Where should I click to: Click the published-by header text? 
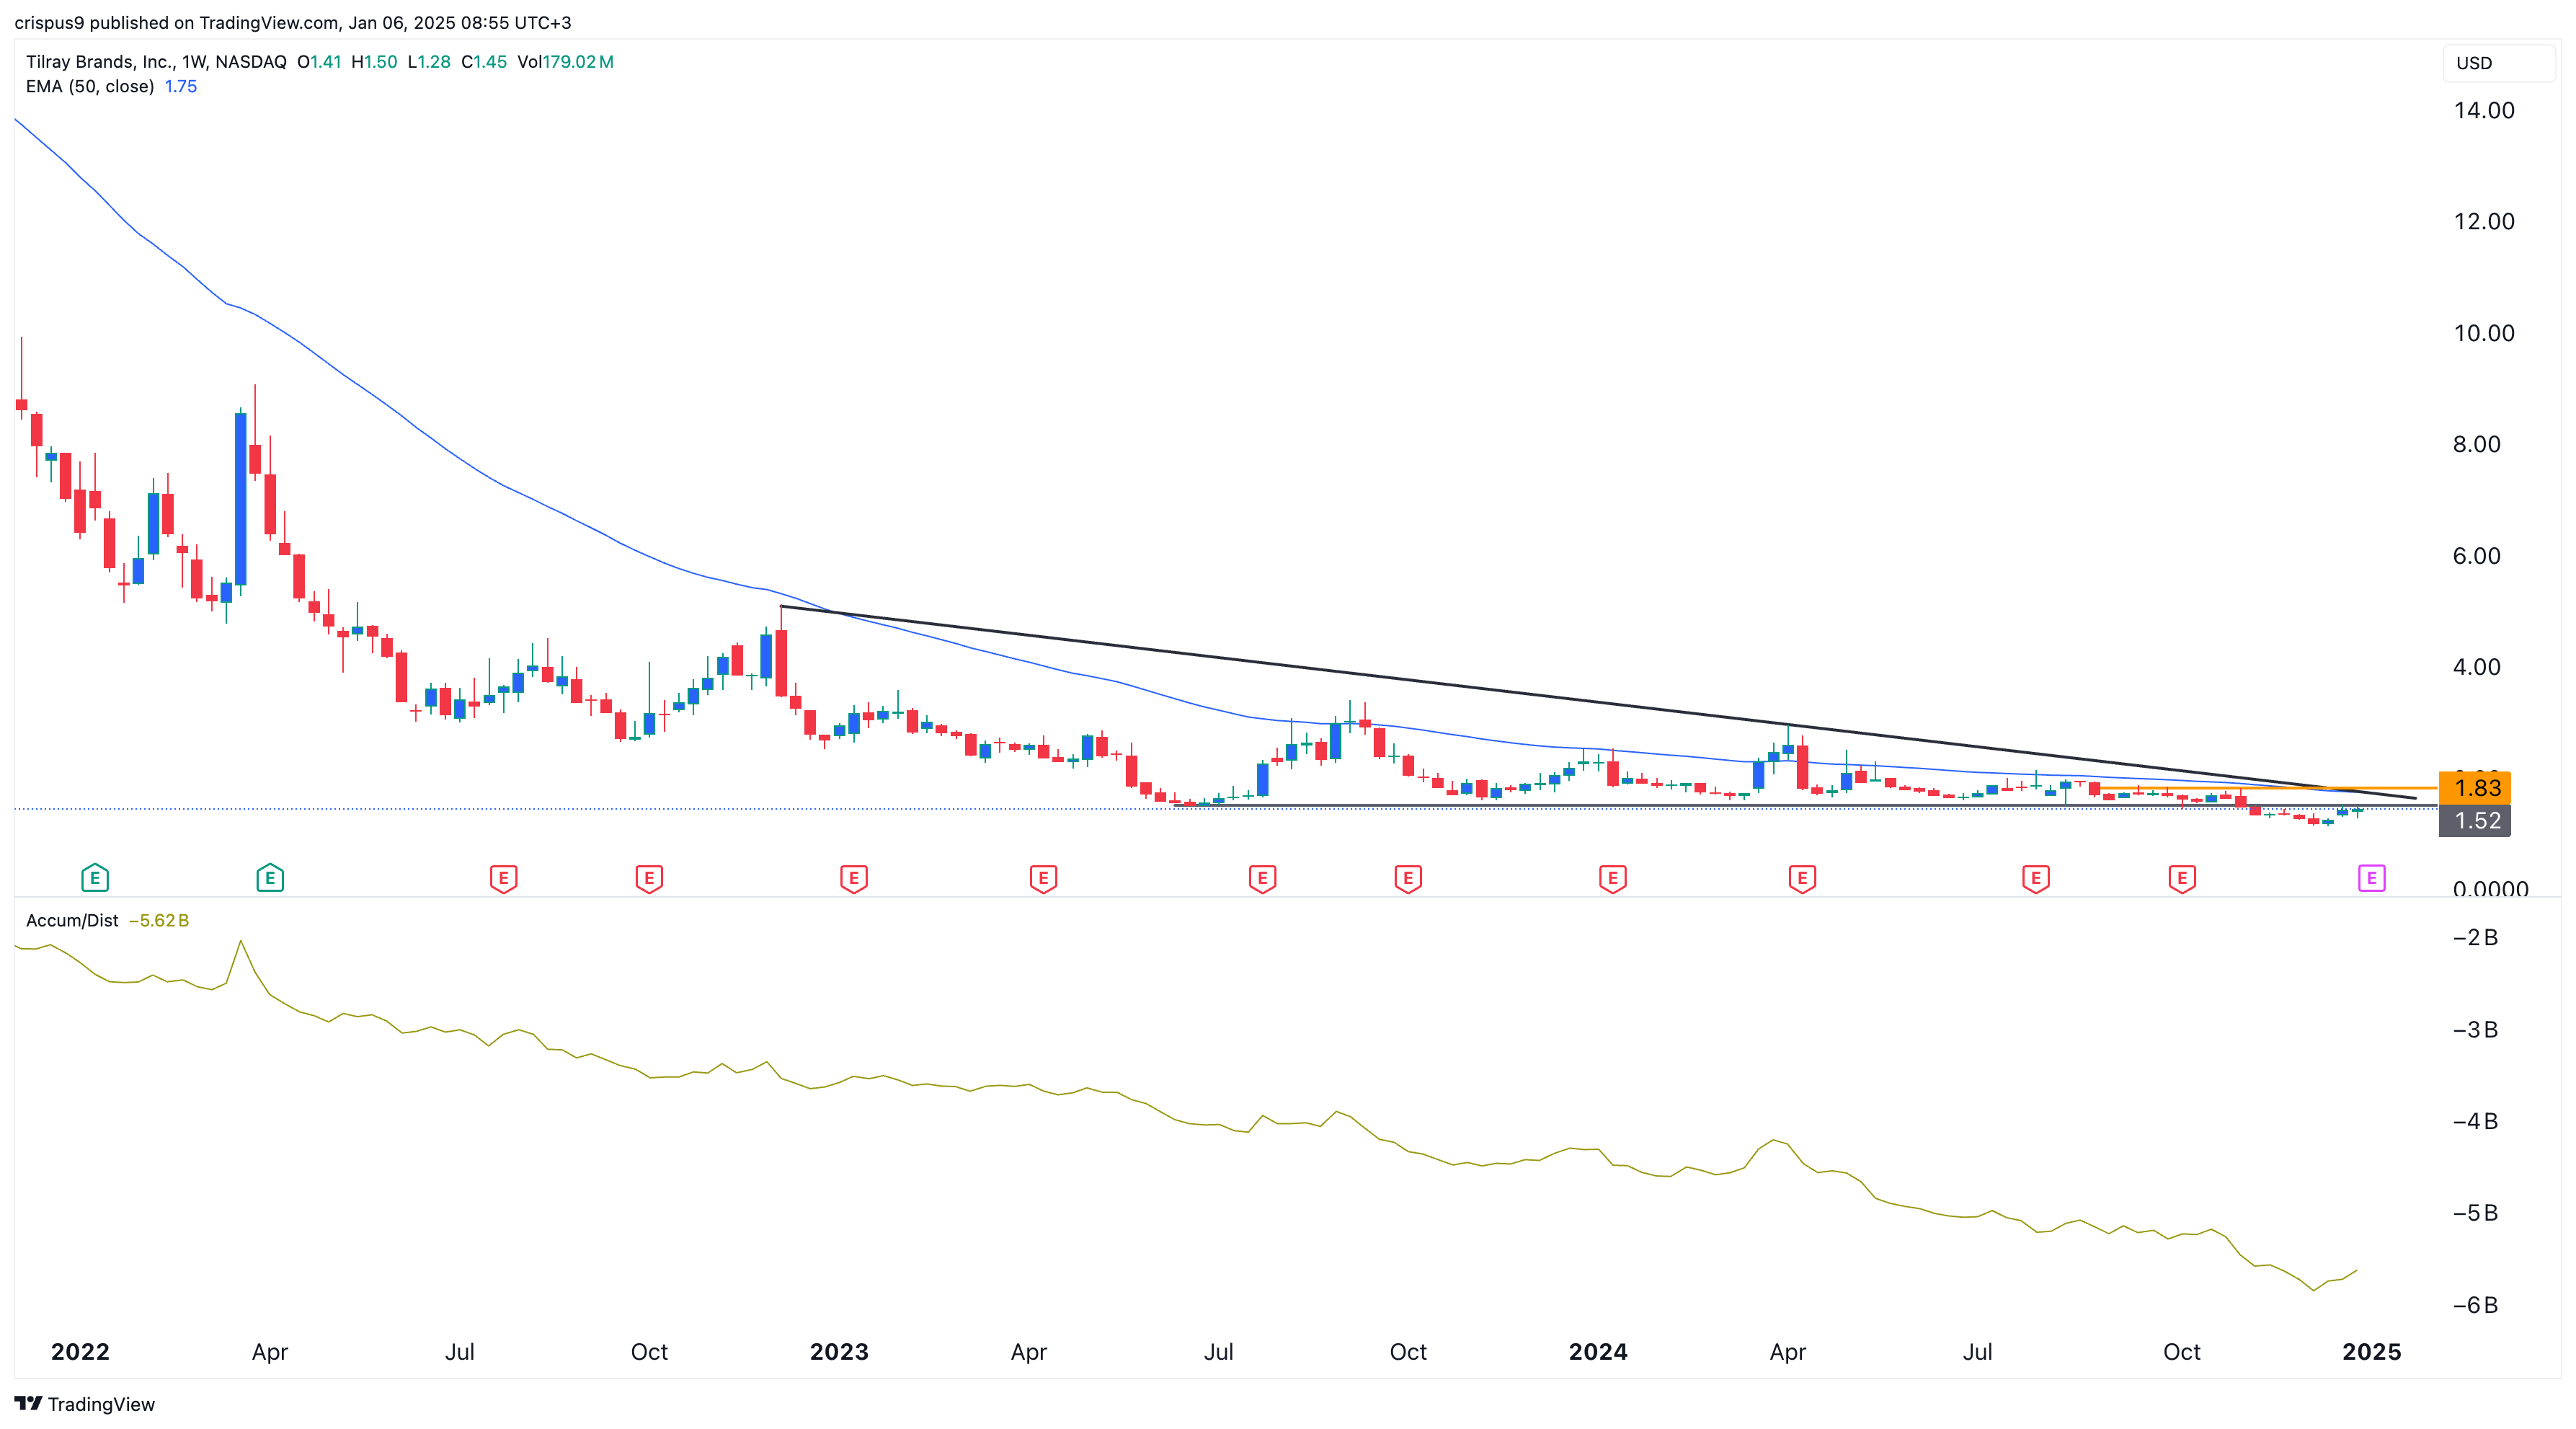(x=293, y=22)
